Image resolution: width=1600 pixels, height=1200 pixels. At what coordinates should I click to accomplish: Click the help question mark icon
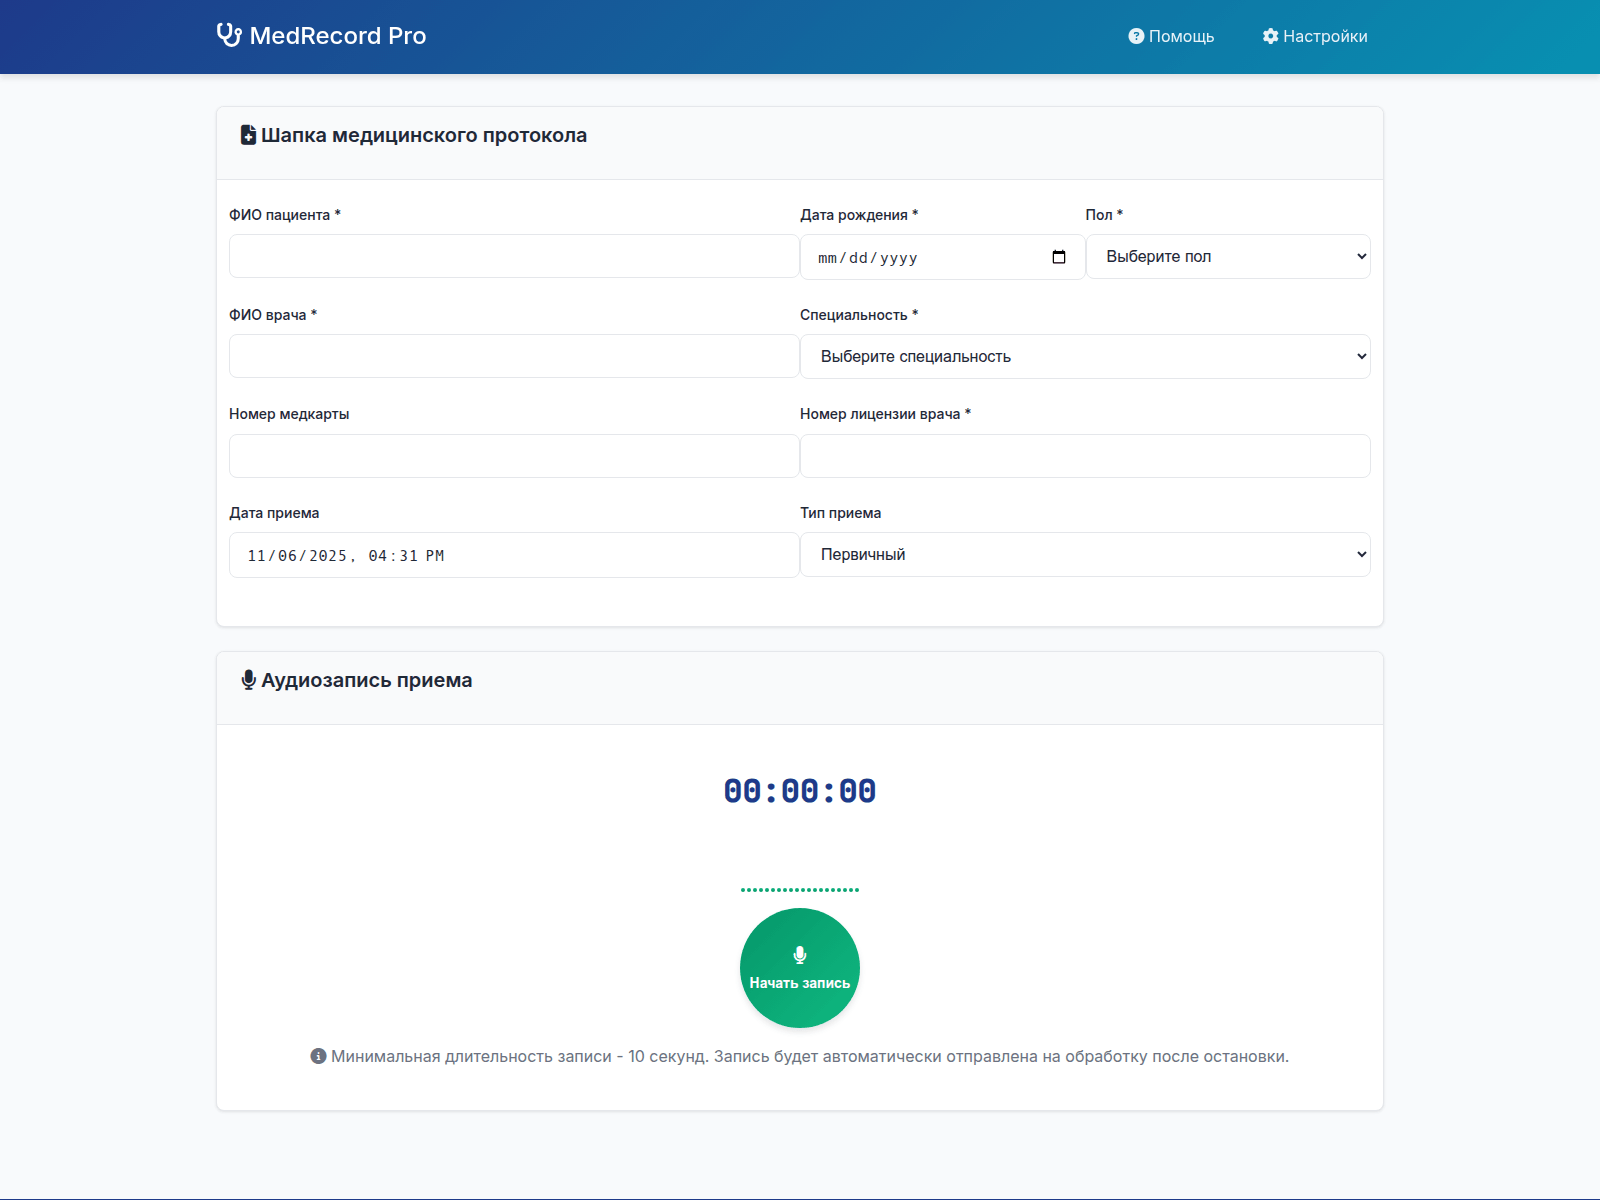[x=1136, y=36]
